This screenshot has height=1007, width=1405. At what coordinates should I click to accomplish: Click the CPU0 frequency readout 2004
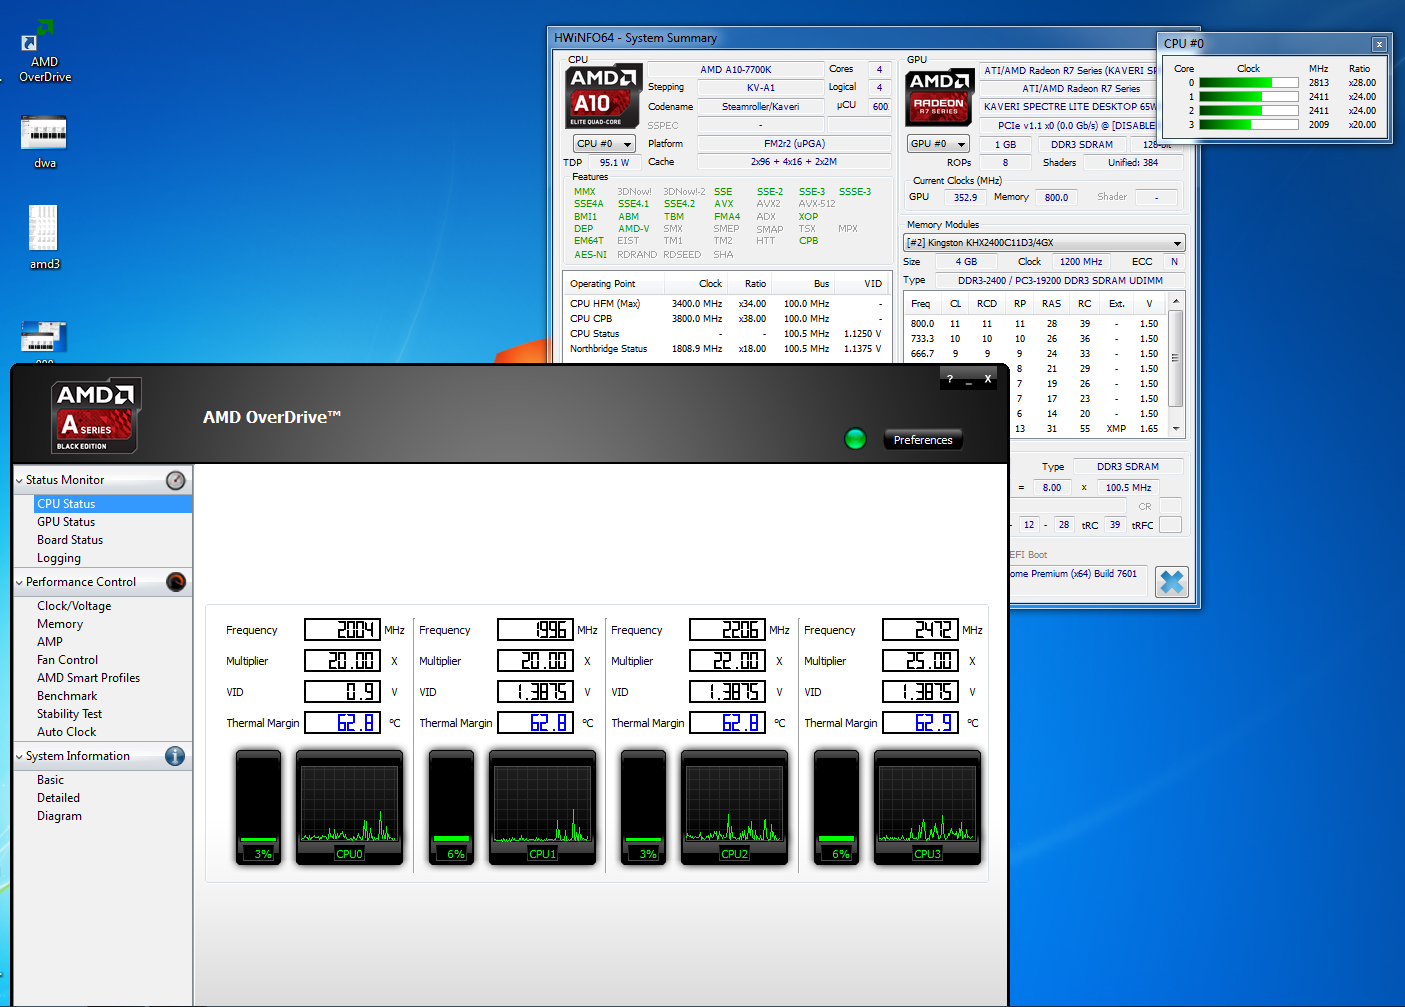tap(342, 630)
